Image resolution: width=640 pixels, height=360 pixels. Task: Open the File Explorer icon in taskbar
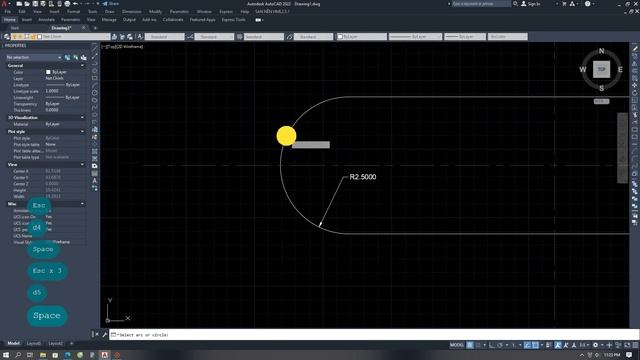pos(42,355)
